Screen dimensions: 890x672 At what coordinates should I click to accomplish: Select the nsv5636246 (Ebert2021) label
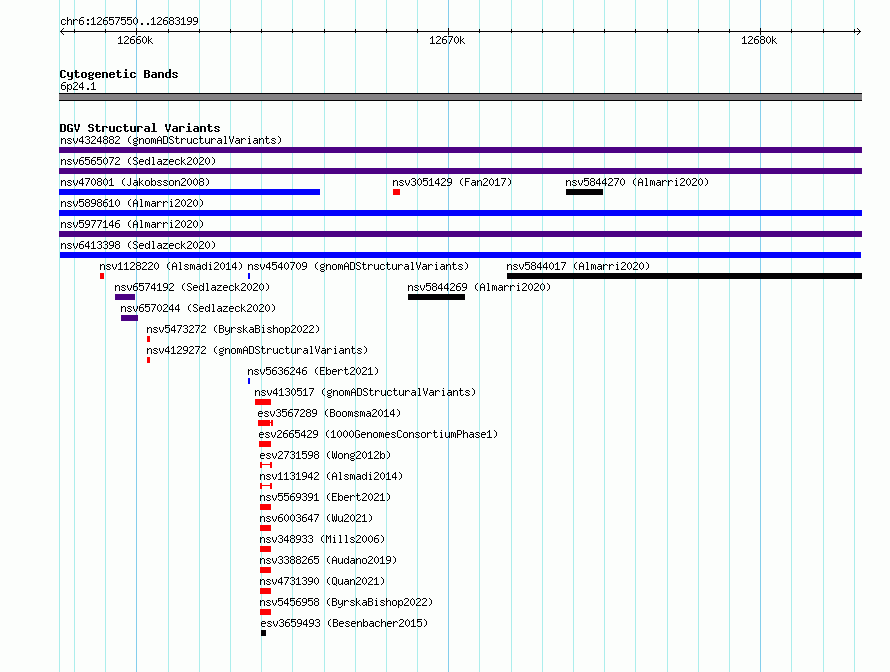click(313, 371)
